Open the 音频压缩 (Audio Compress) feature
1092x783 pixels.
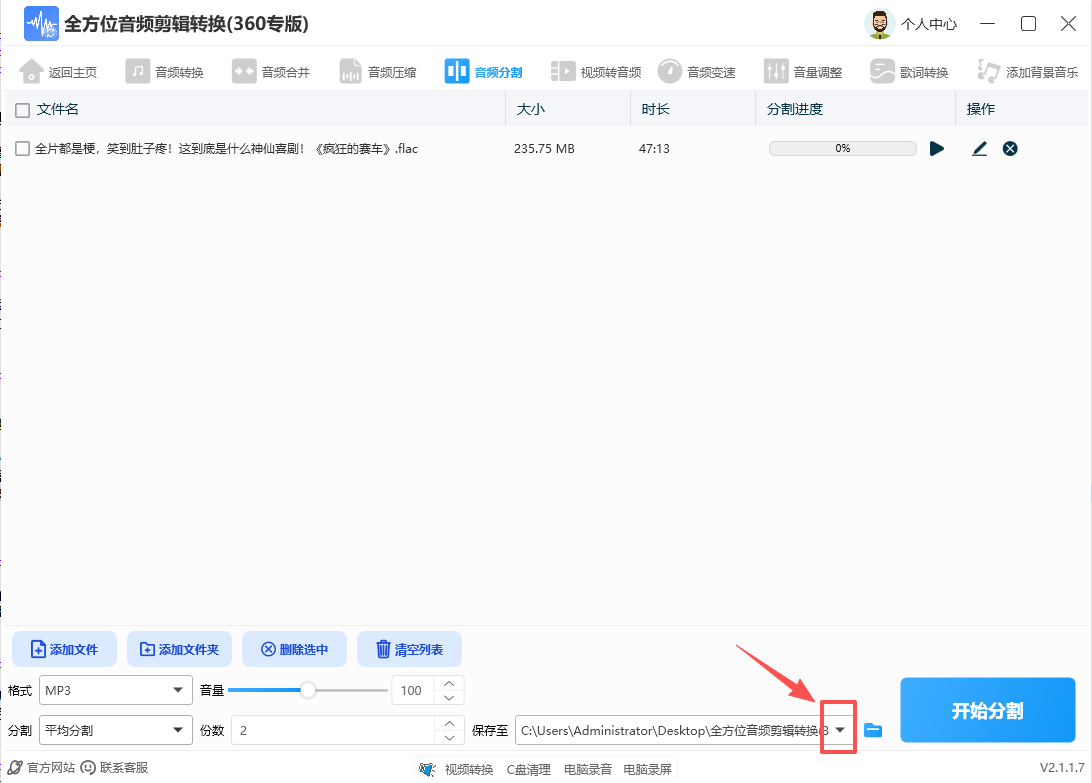[379, 71]
